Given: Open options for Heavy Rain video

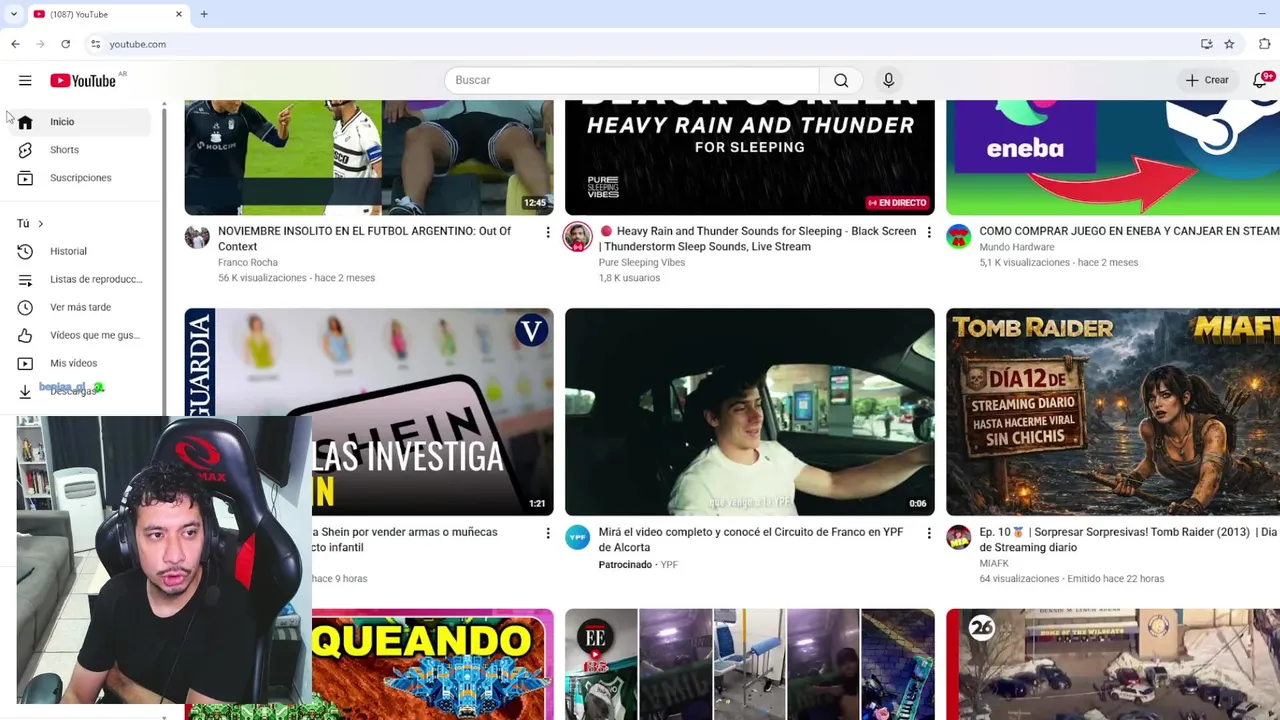Looking at the screenshot, I should 928,232.
